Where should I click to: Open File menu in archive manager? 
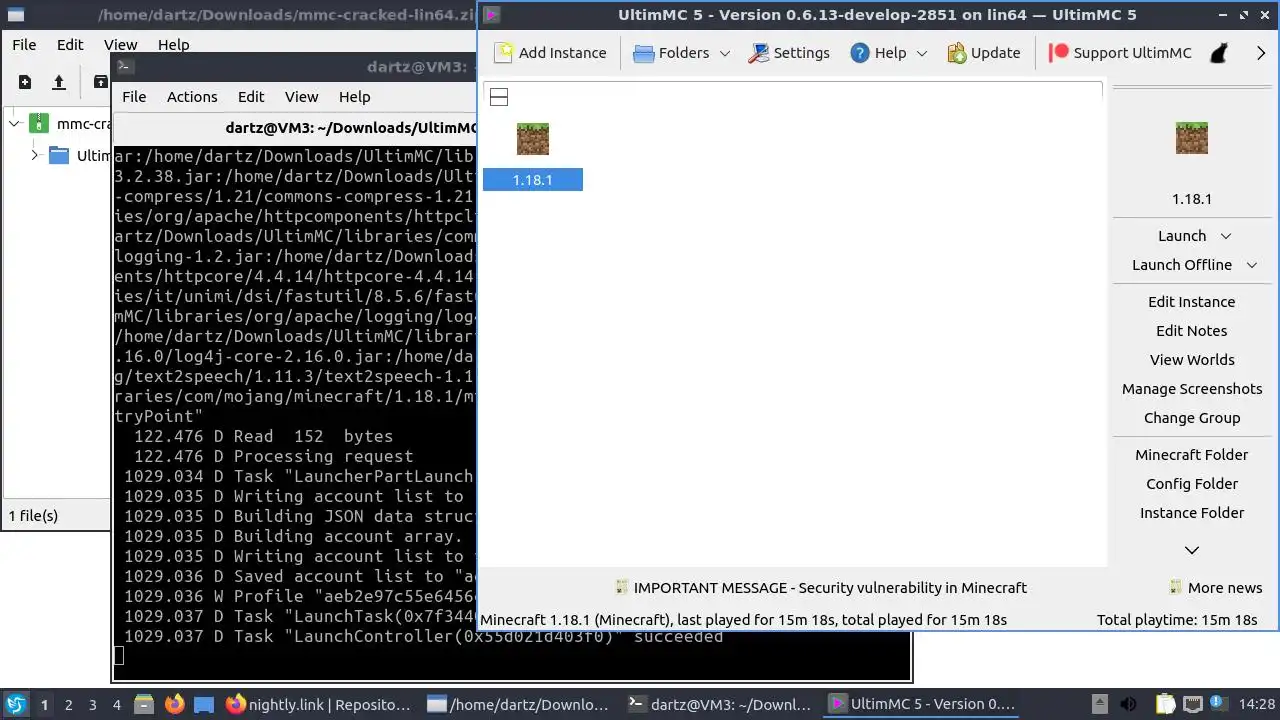24,45
